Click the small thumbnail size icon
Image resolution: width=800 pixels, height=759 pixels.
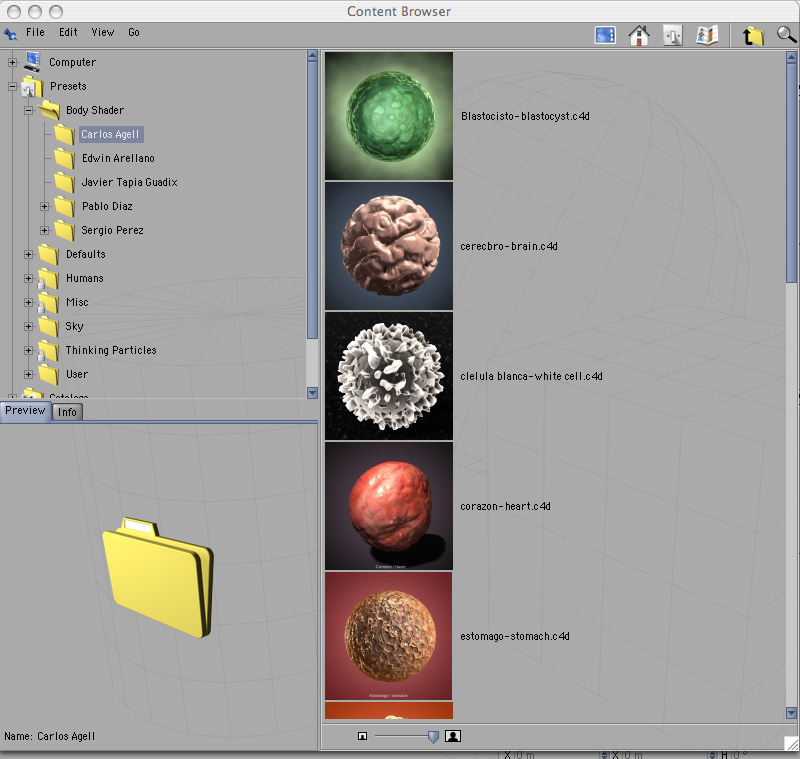(362, 736)
